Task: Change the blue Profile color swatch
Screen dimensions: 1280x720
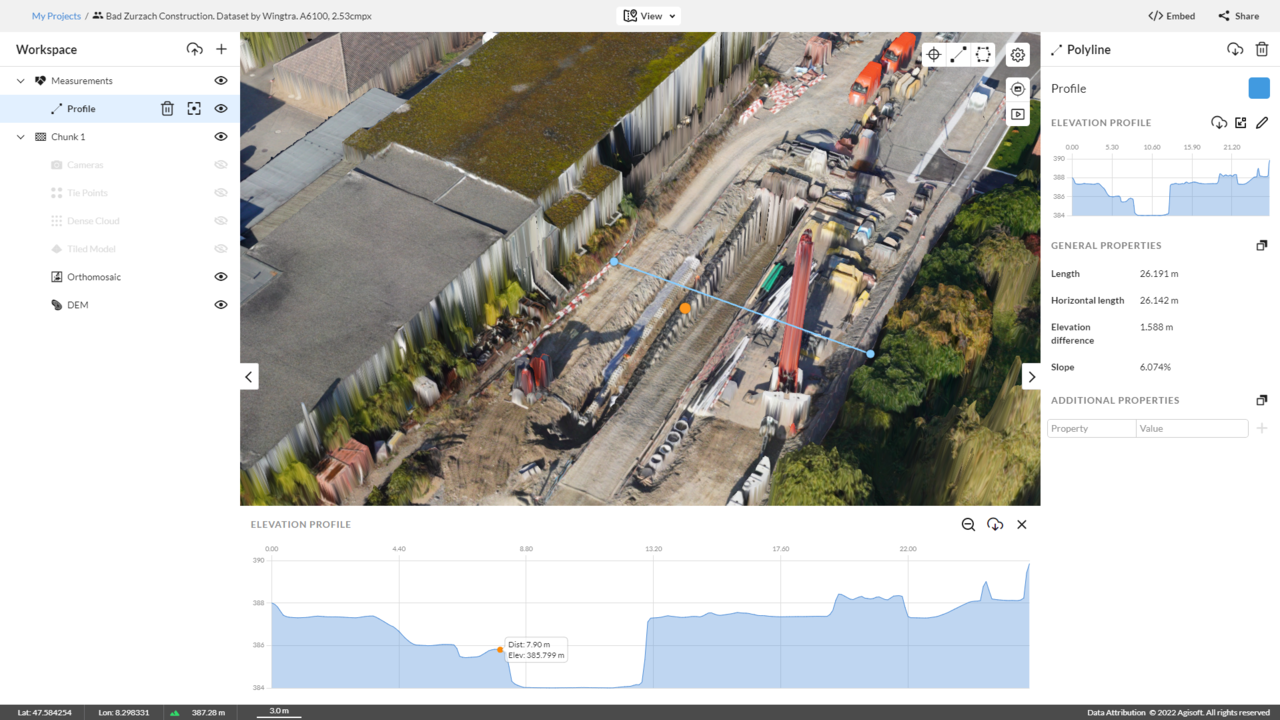Action: point(1259,88)
